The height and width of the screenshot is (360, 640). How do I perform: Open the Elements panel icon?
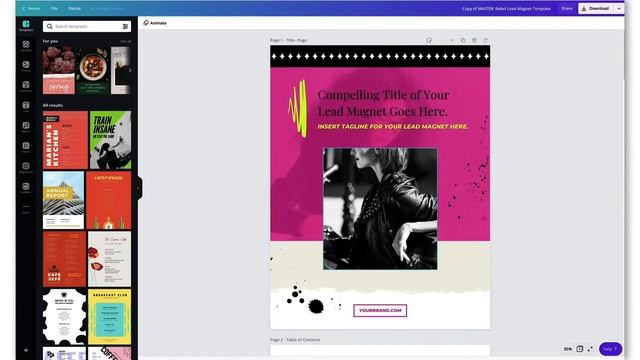[26, 86]
